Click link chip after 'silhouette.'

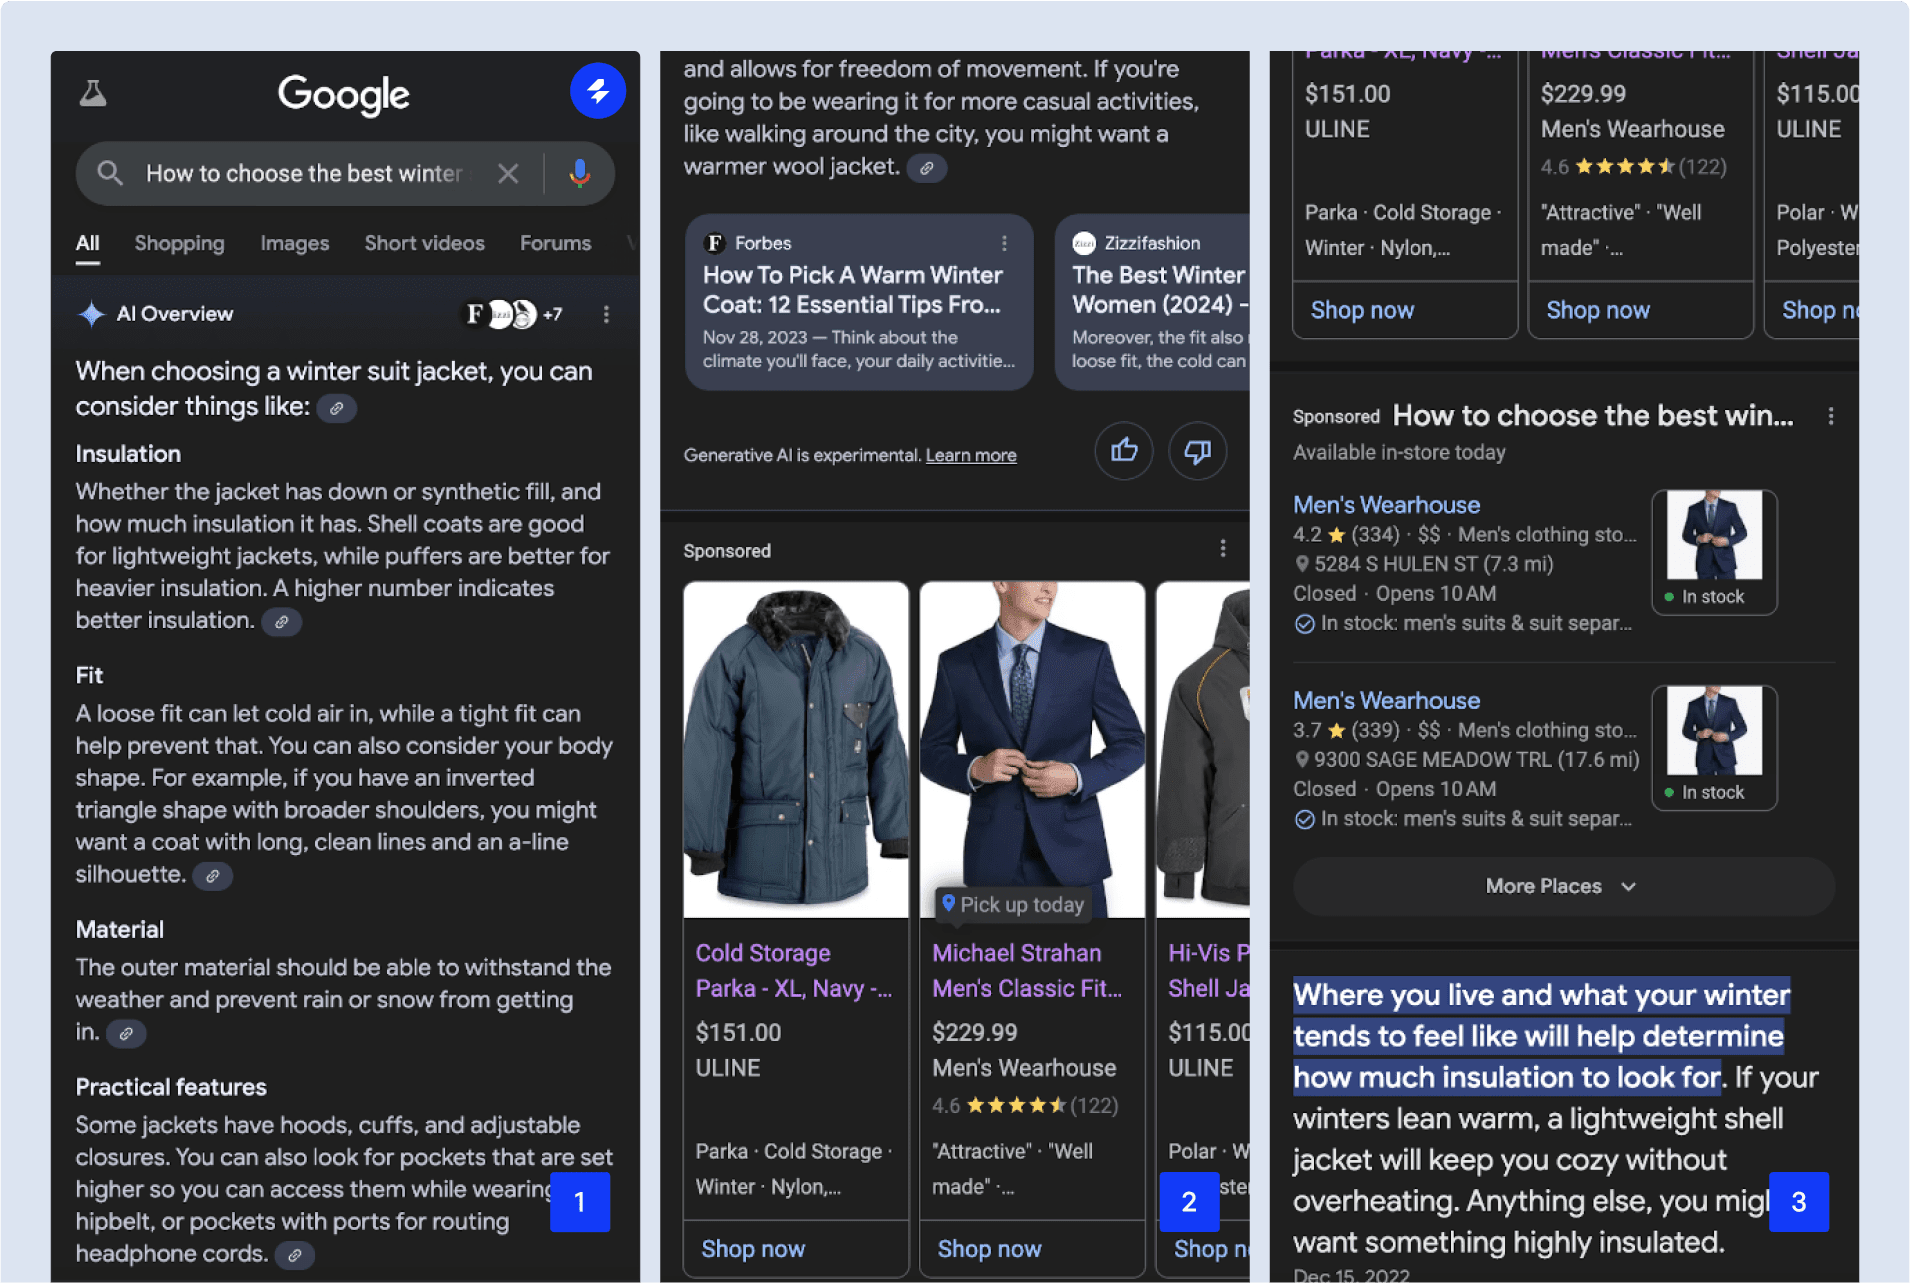(213, 876)
